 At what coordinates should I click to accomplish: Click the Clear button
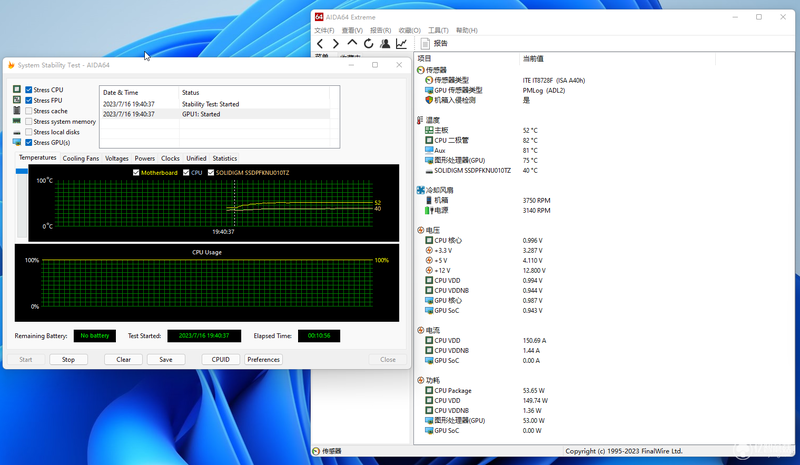[123, 359]
